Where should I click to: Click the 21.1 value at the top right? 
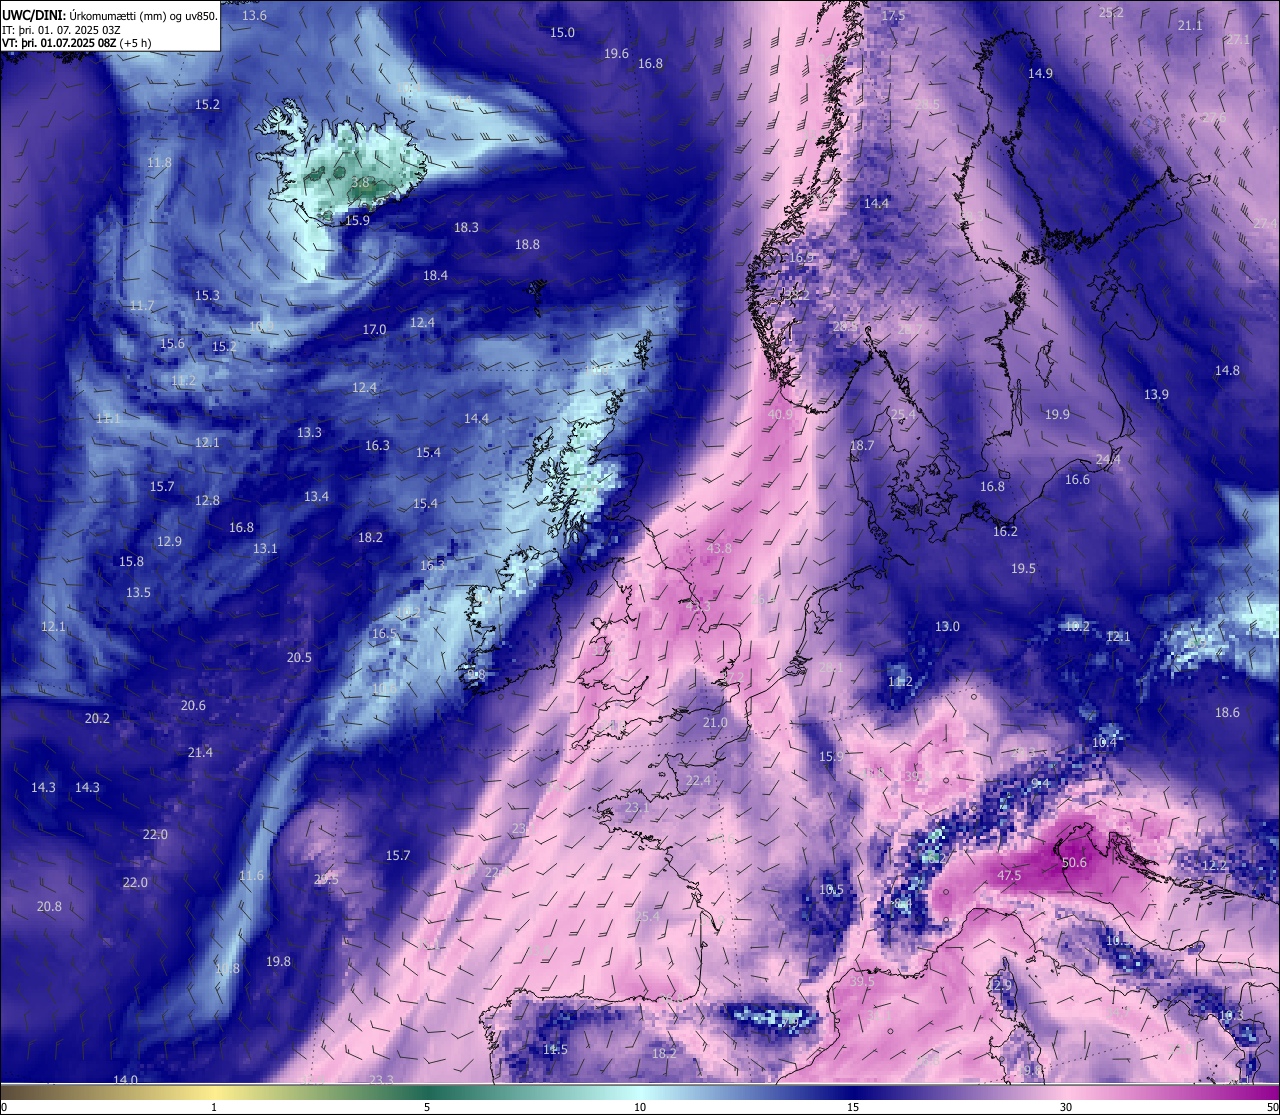click(1190, 25)
